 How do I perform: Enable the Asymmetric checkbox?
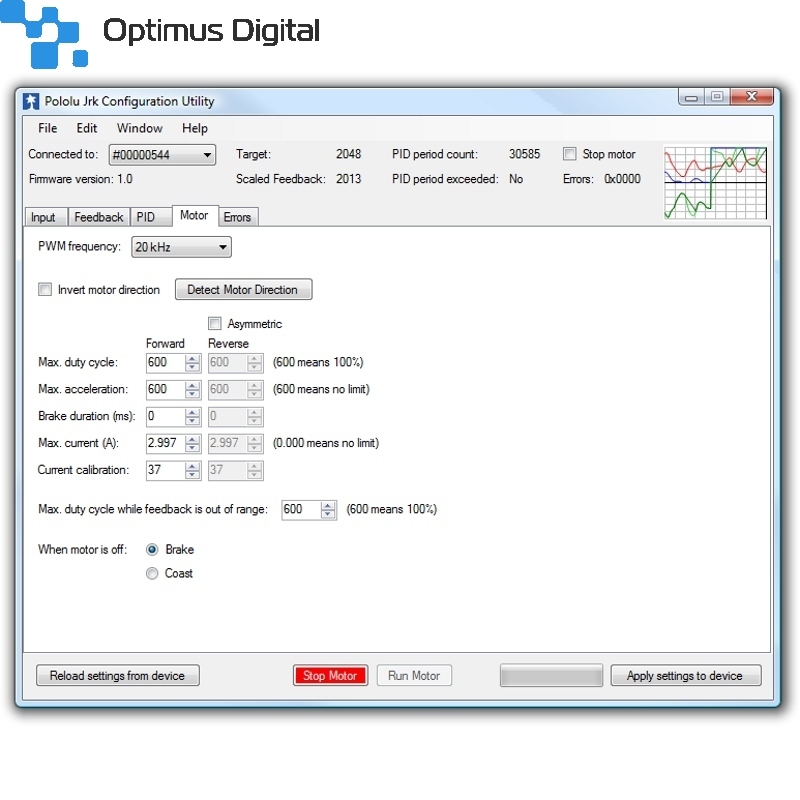click(x=215, y=323)
